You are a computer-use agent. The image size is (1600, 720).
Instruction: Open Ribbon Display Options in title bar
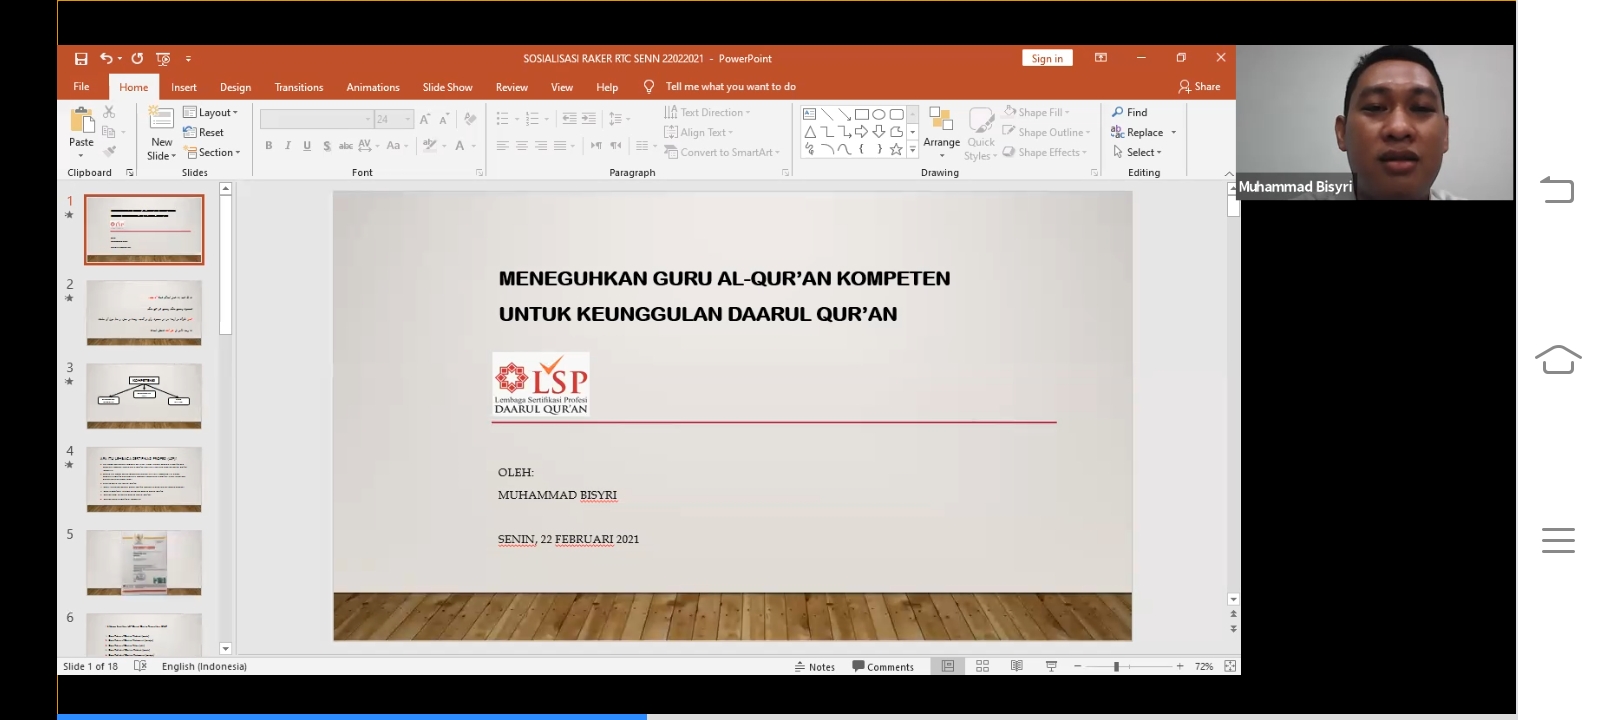pos(1101,58)
